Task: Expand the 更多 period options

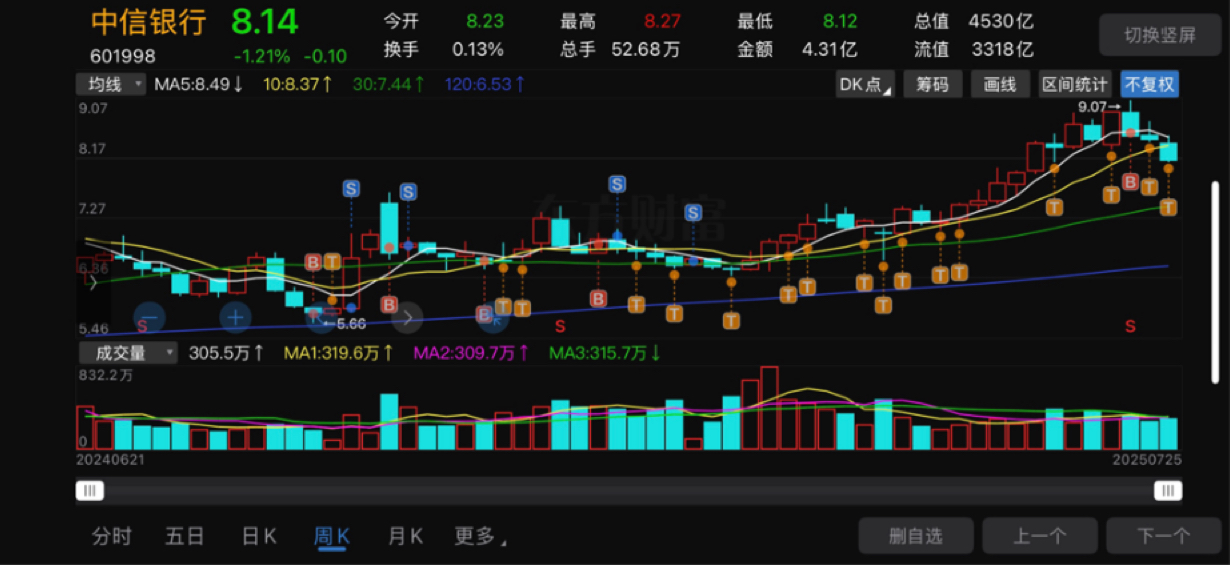Action: point(480,537)
